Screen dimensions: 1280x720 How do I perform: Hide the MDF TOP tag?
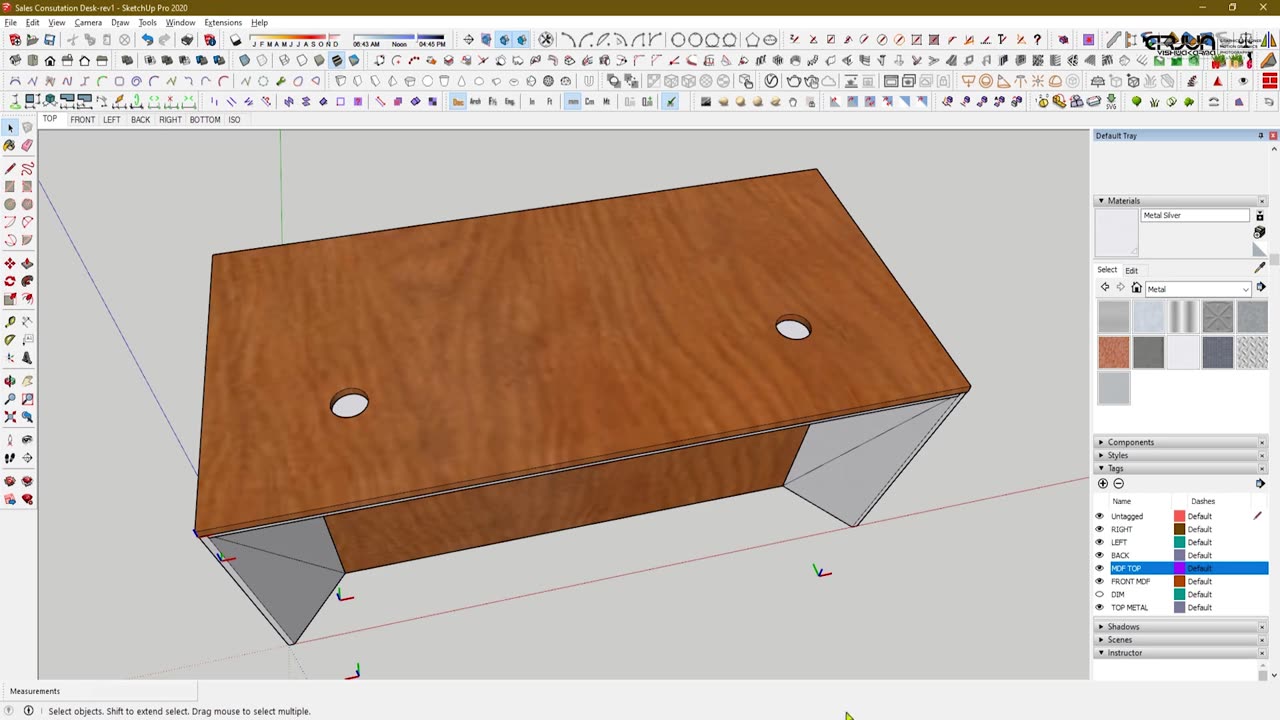(1100, 568)
